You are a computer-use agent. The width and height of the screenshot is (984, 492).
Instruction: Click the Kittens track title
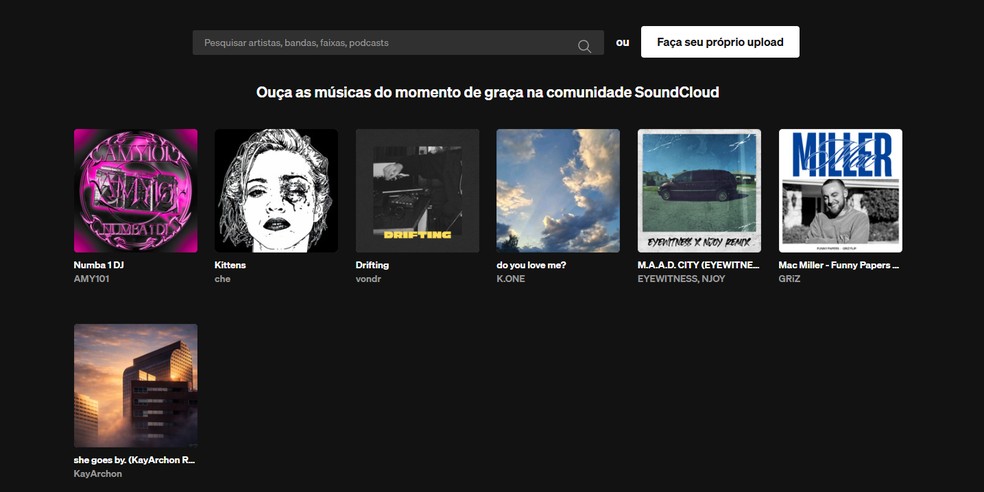pos(230,265)
